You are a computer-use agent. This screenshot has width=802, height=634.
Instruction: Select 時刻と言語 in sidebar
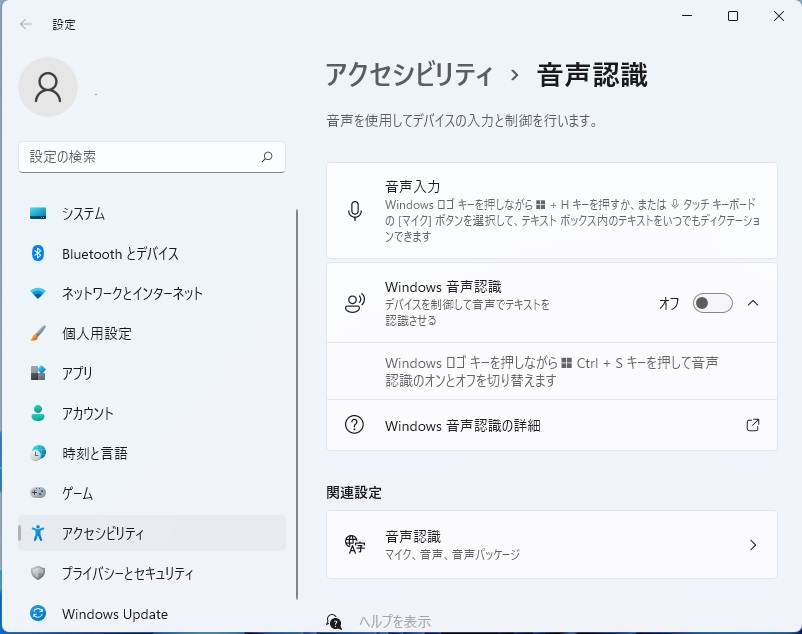[152, 452]
